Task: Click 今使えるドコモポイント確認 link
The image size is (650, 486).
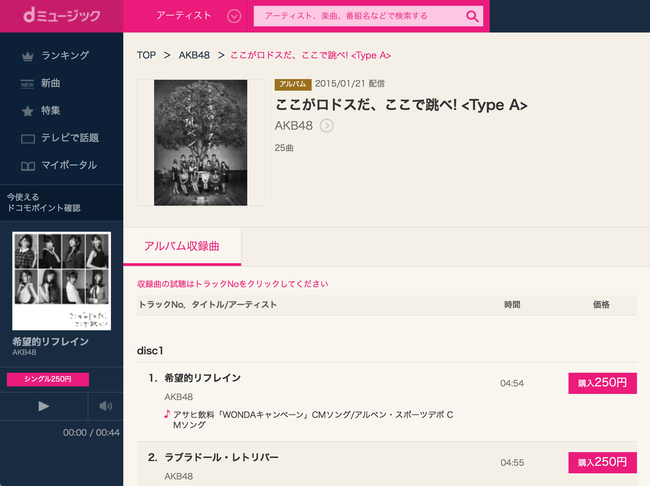Action: [44, 202]
